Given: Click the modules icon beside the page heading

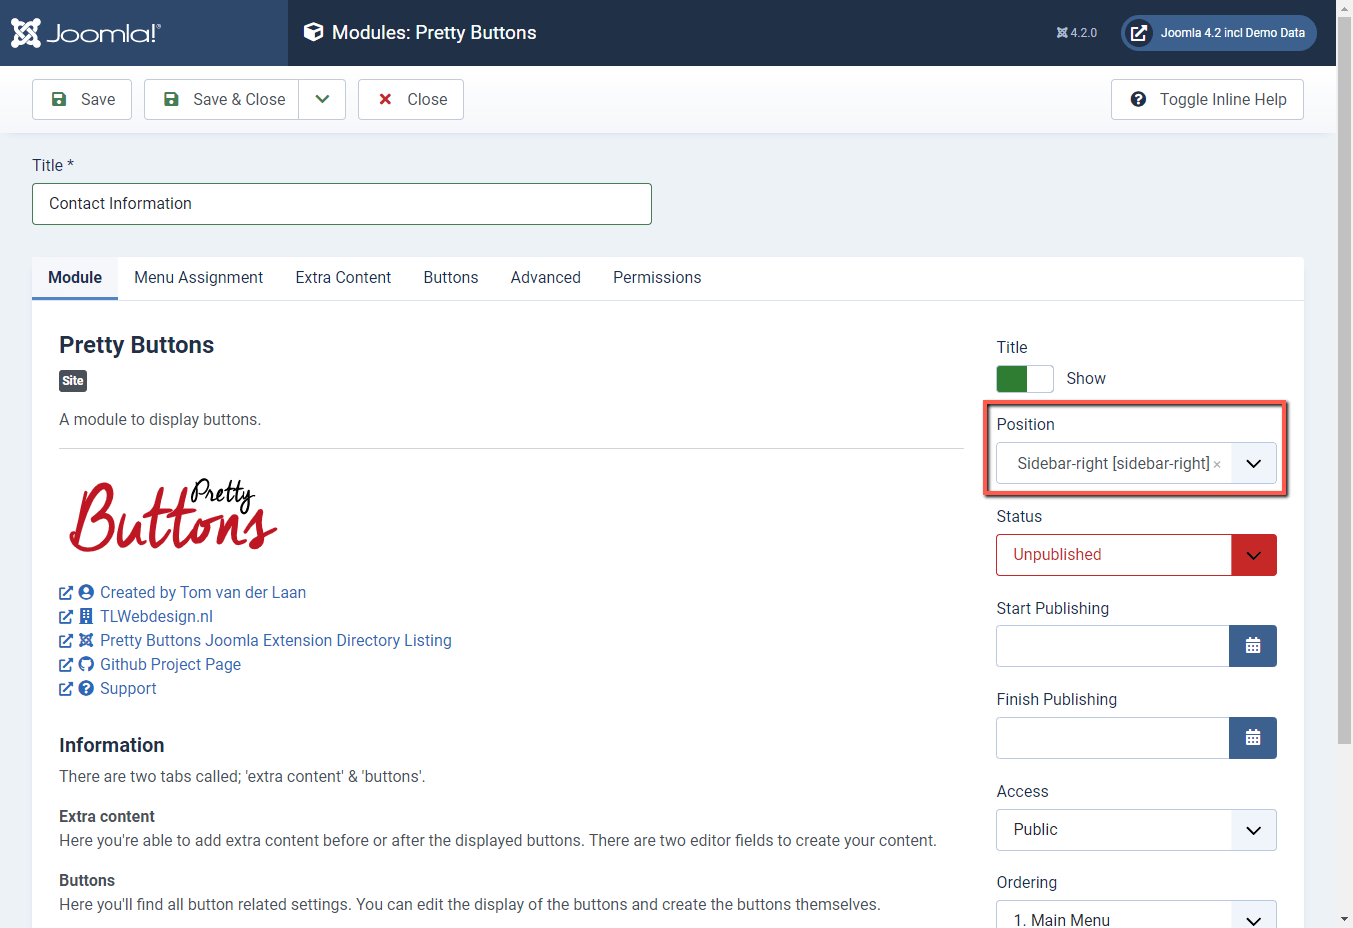Looking at the screenshot, I should [x=313, y=31].
